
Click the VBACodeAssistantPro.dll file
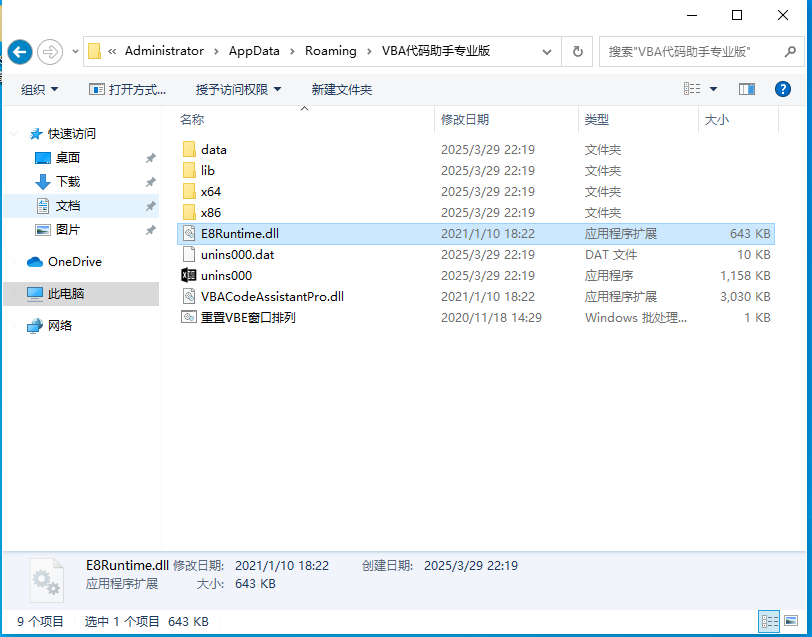click(x=271, y=296)
